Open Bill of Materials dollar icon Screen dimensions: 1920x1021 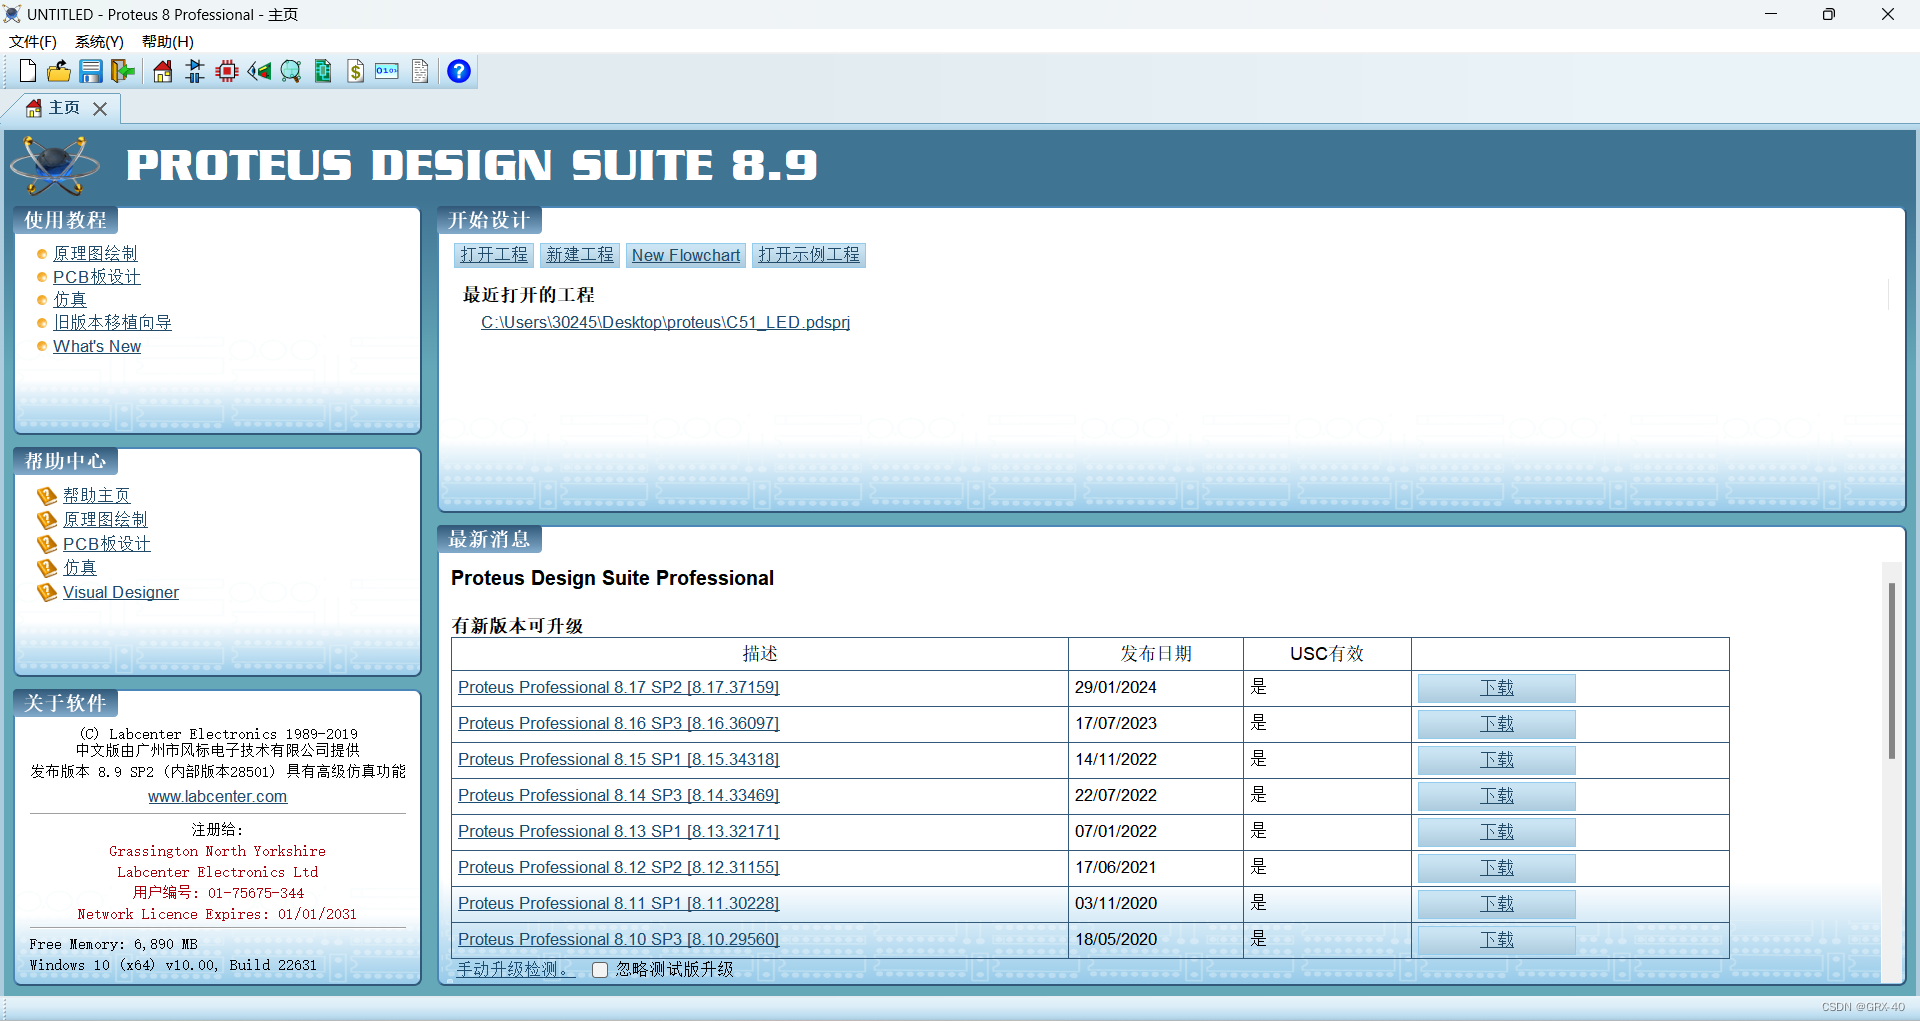[x=355, y=71]
